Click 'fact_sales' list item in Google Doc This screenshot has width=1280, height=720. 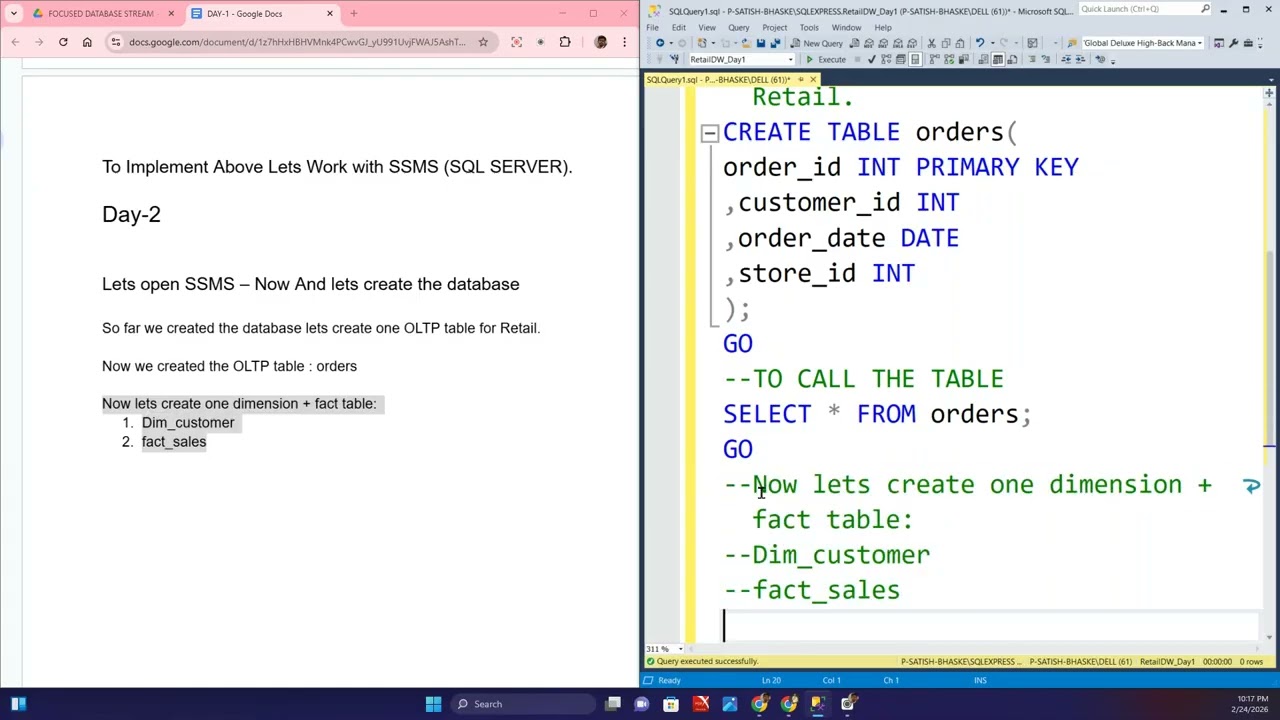pyautogui.click(x=174, y=442)
